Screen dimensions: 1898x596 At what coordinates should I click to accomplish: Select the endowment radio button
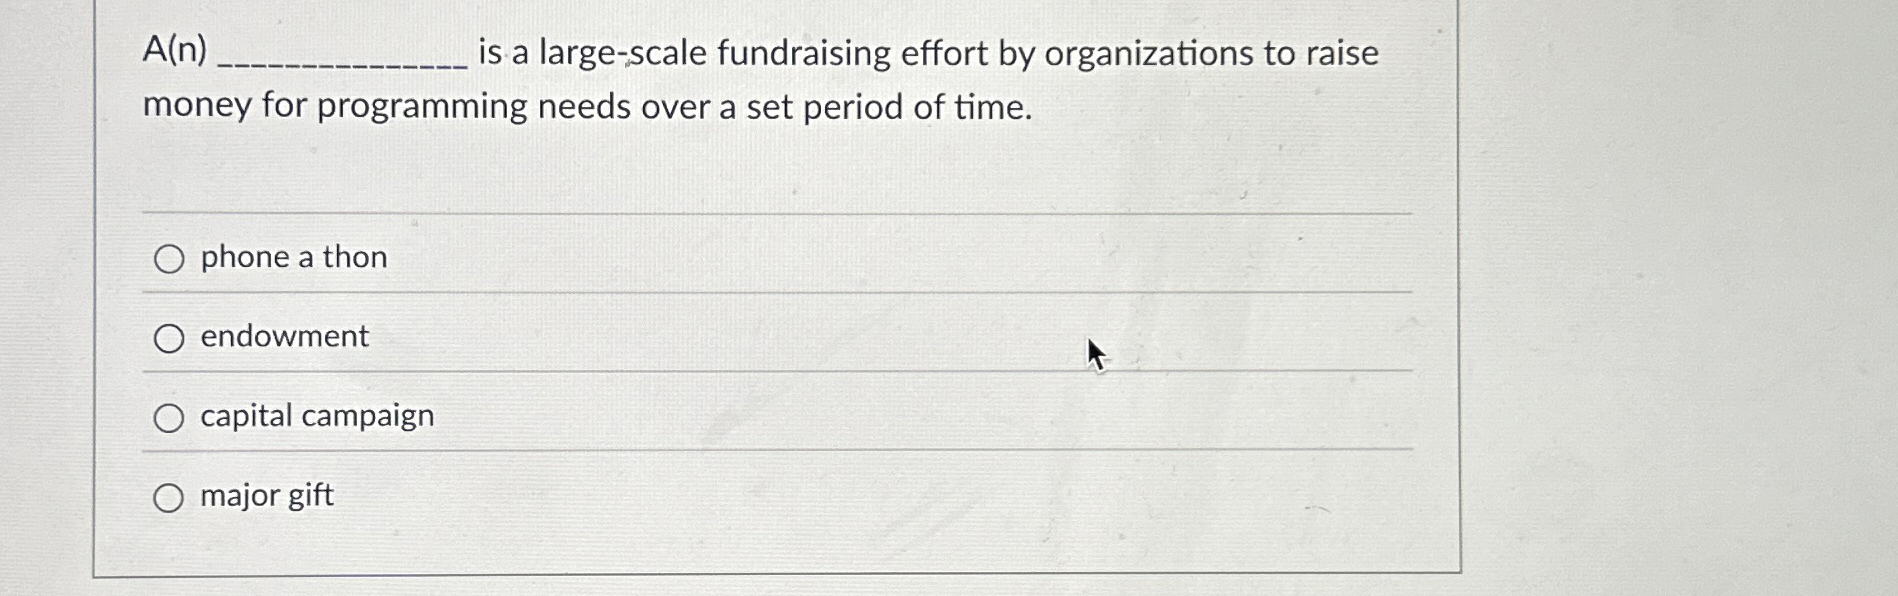pos(170,338)
